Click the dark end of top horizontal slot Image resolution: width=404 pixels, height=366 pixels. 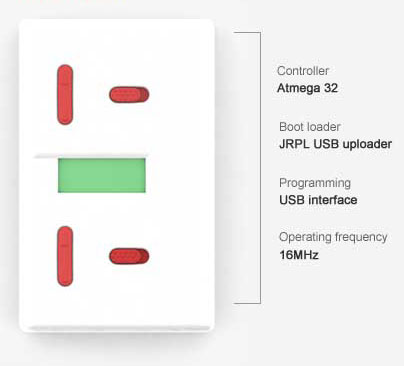pyautogui.click(x=144, y=95)
